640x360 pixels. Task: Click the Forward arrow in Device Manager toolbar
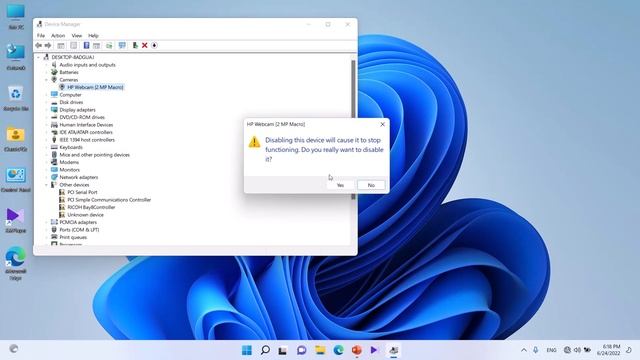[x=48, y=45]
